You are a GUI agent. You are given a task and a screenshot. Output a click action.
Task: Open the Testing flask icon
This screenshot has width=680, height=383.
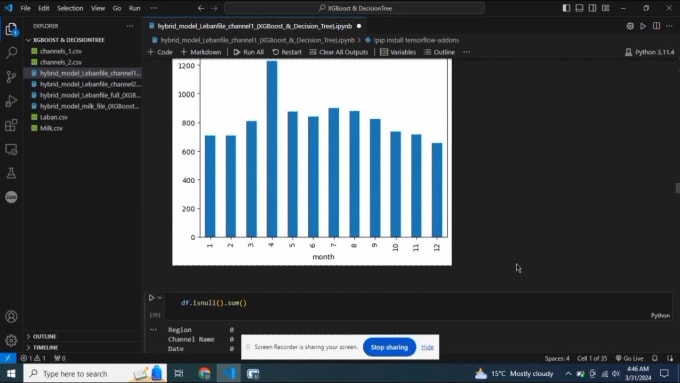point(11,173)
